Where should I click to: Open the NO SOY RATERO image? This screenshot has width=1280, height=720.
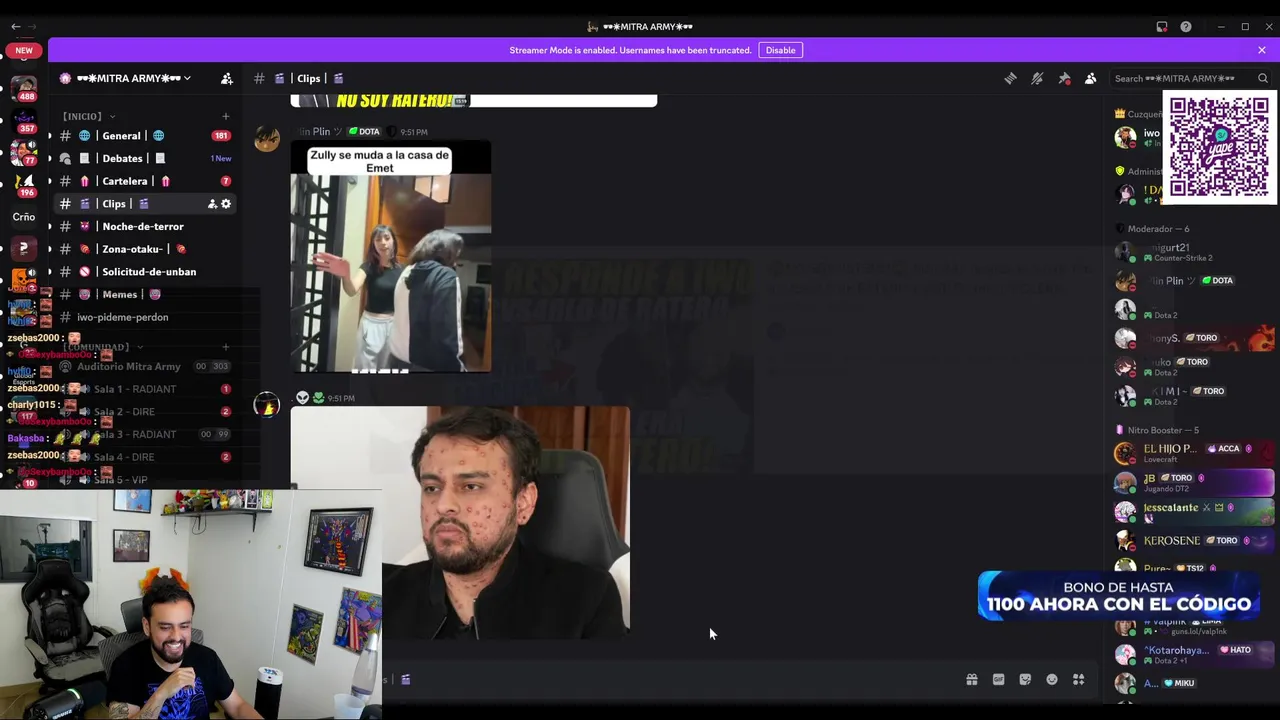pos(474,100)
